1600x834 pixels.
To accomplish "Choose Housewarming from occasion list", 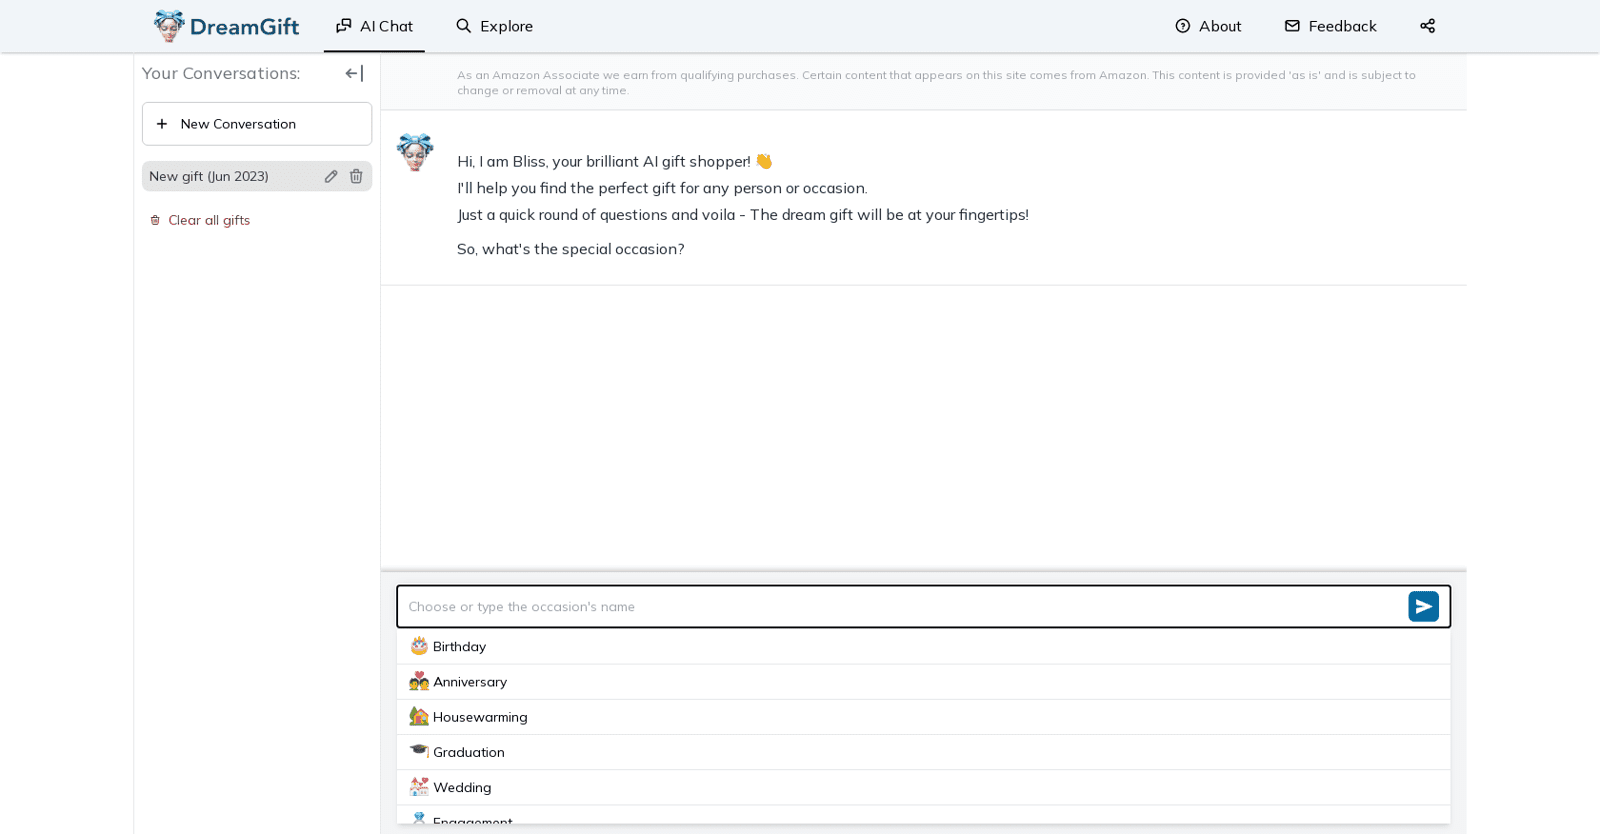I will tap(479, 717).
